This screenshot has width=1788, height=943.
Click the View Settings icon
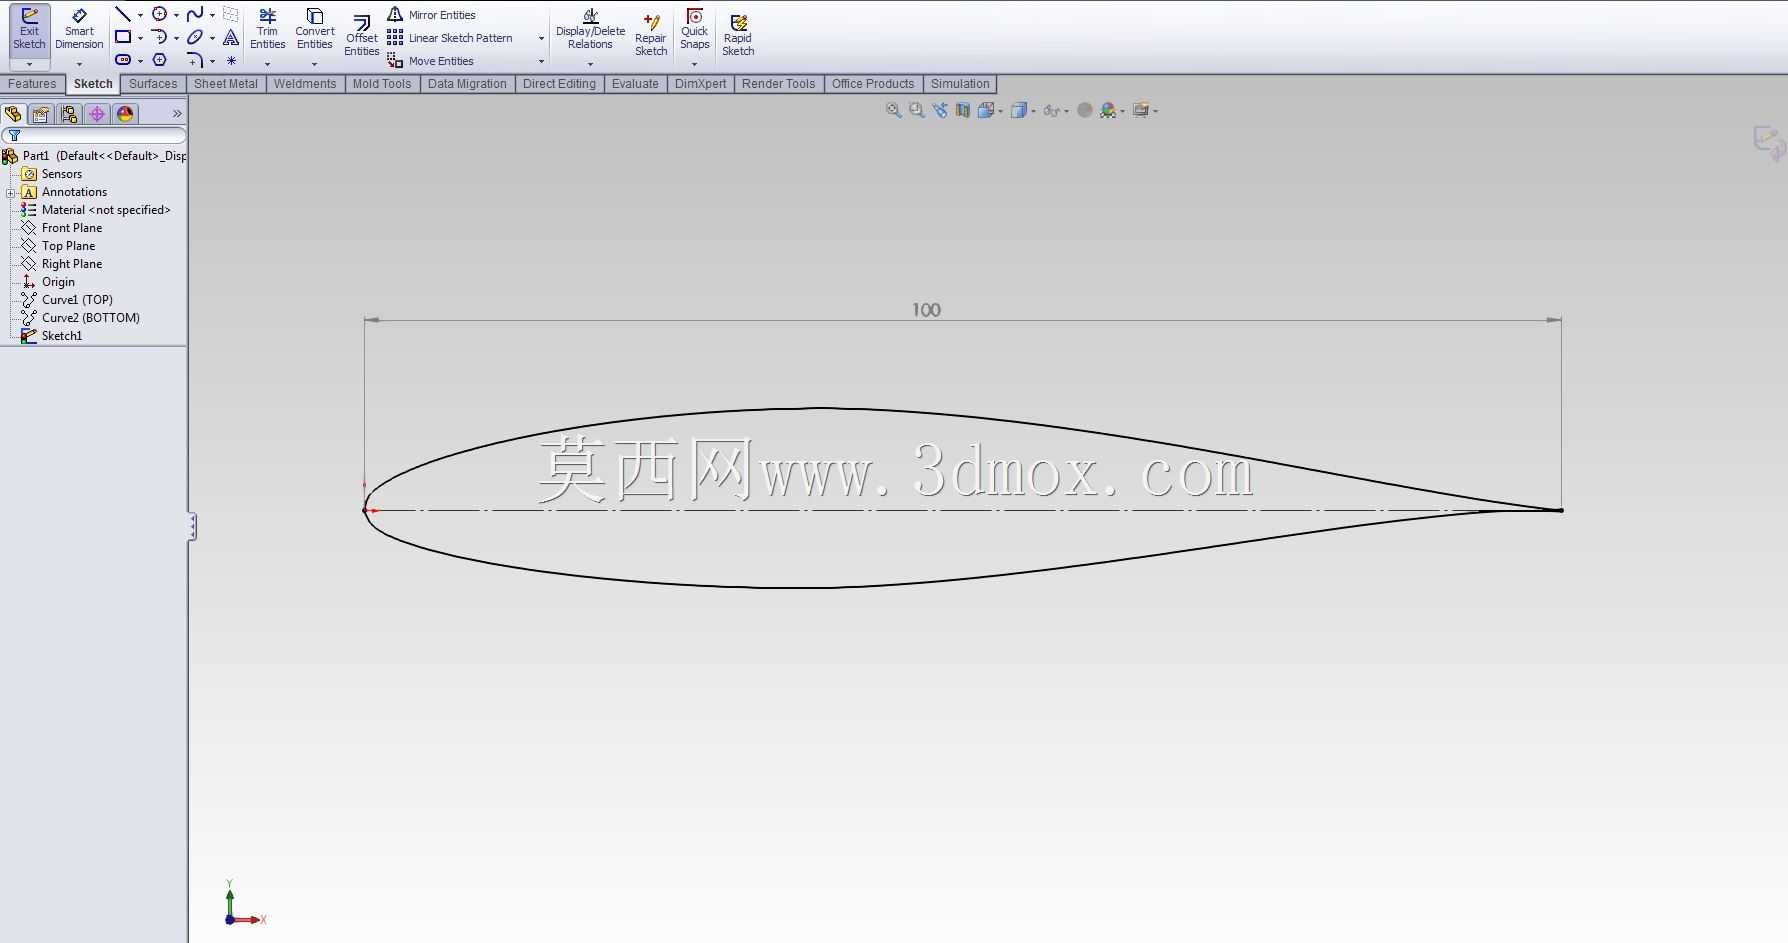(1140, 110)
